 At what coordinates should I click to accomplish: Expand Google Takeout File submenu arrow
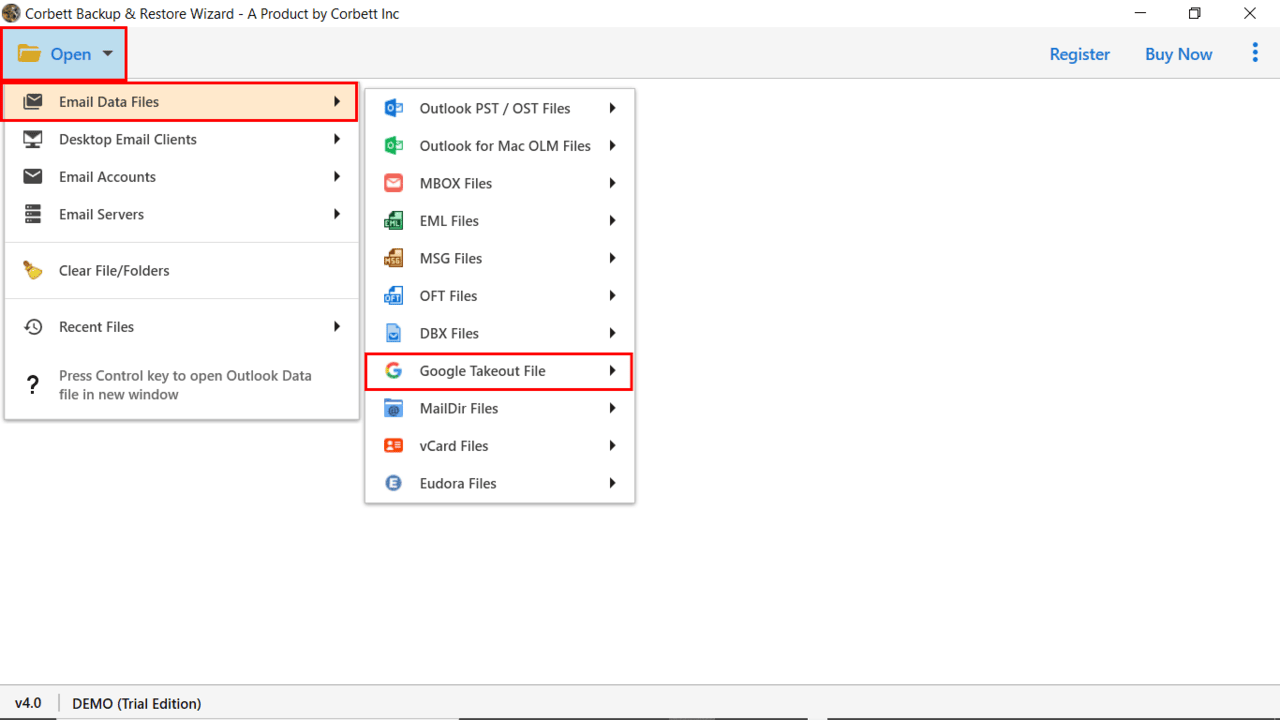pyautogui.click(x=612, y=371)
